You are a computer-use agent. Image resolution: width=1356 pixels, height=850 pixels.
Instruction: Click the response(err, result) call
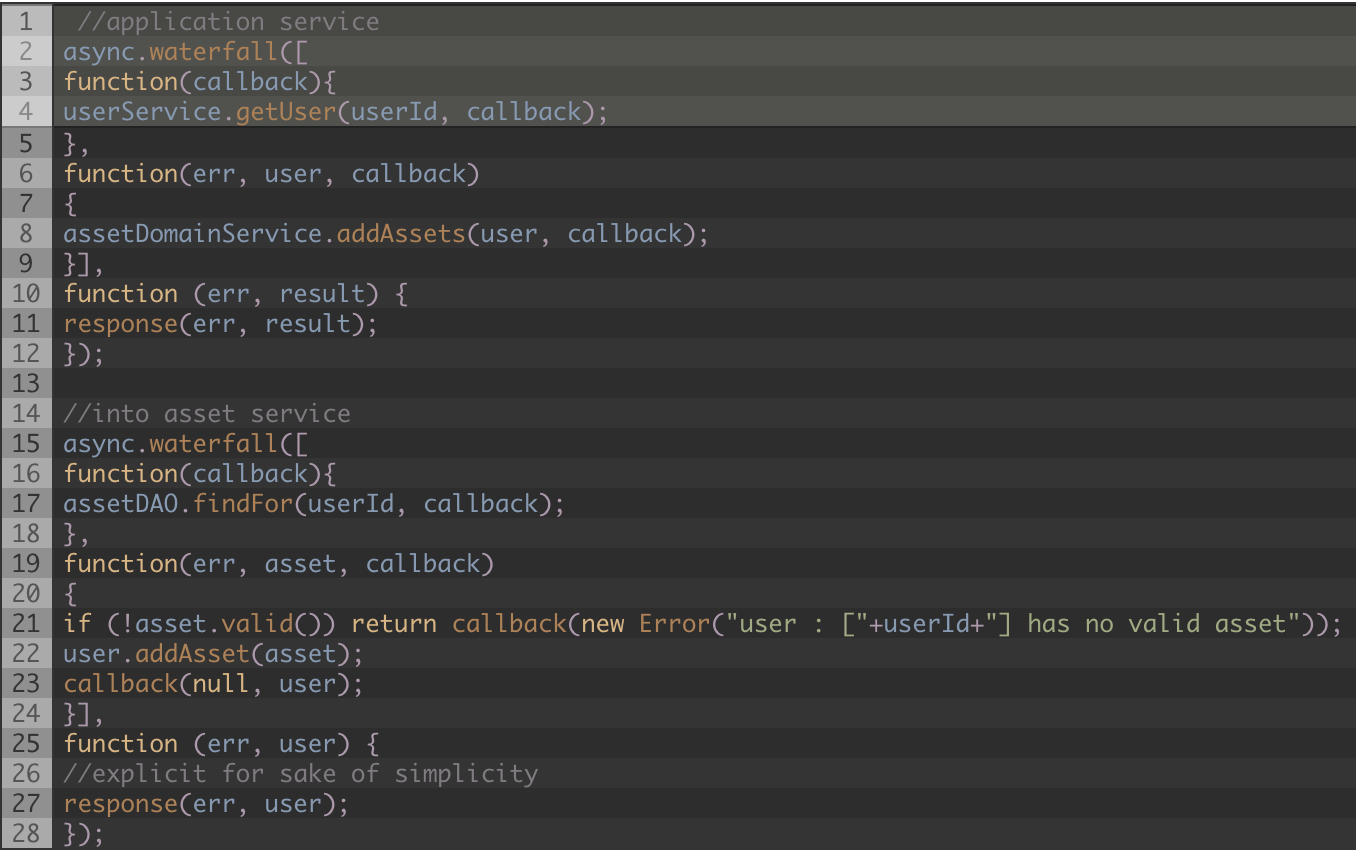[221, 324]
